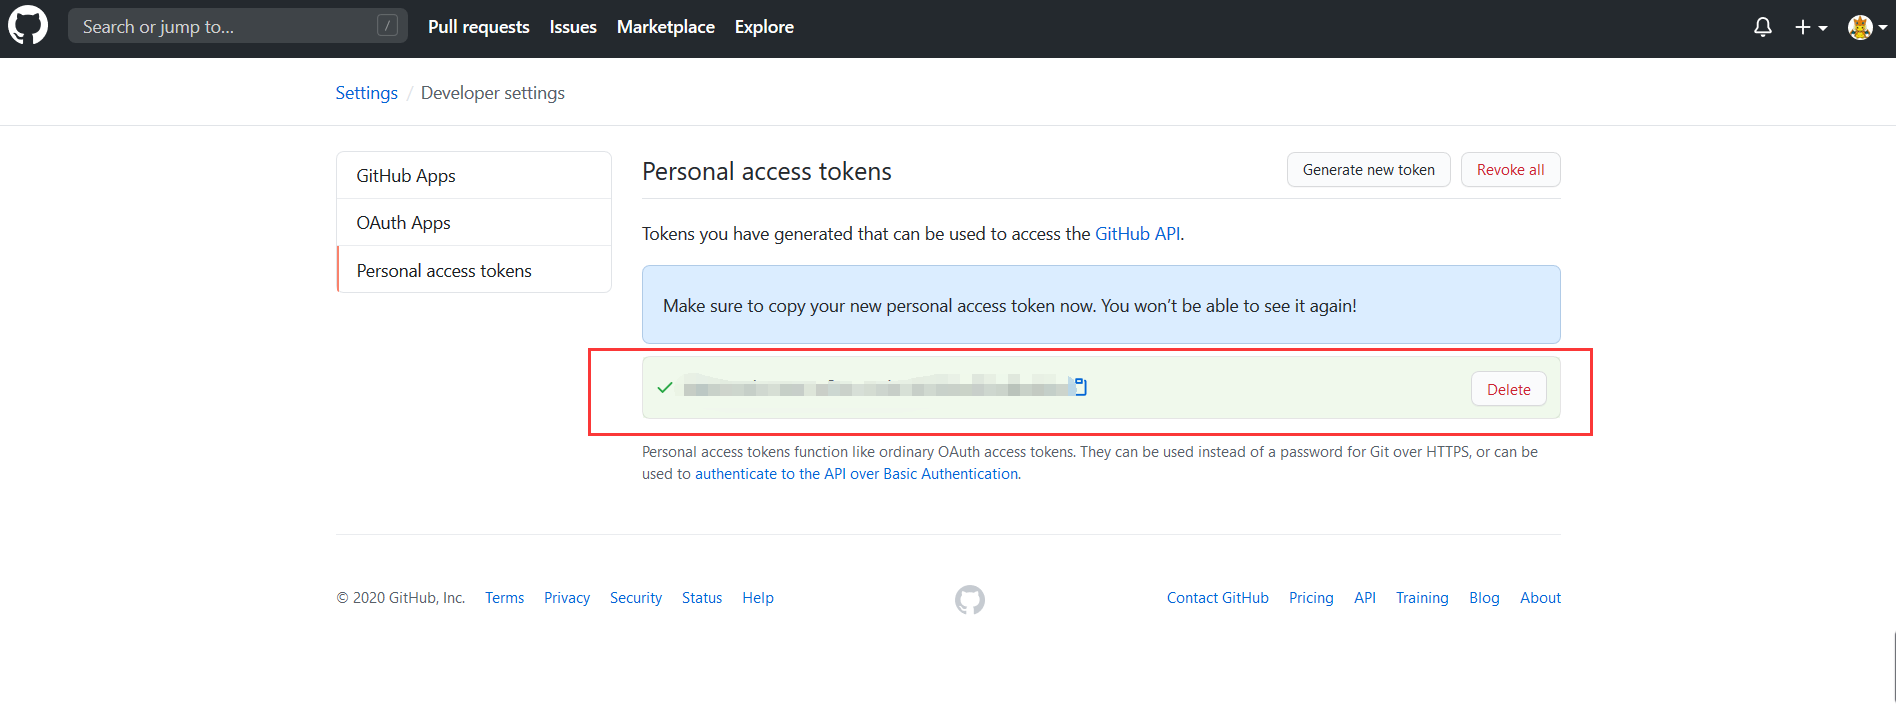Open the GitHub API link
The width and height of the screenshot is (1896, 720).
tap(1137, 234)
